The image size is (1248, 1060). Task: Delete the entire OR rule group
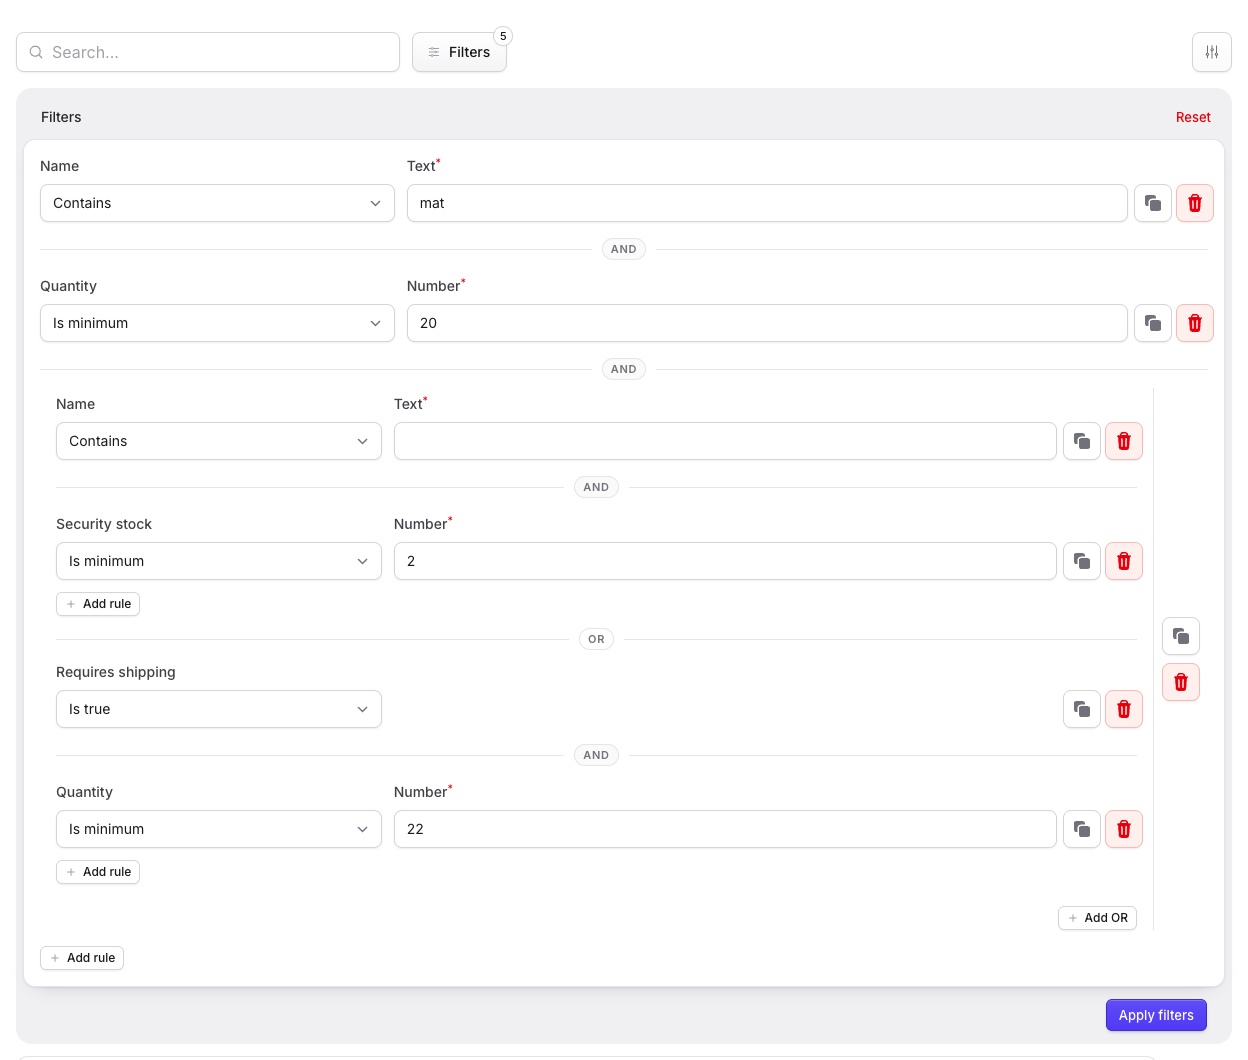pos(1181,682)
